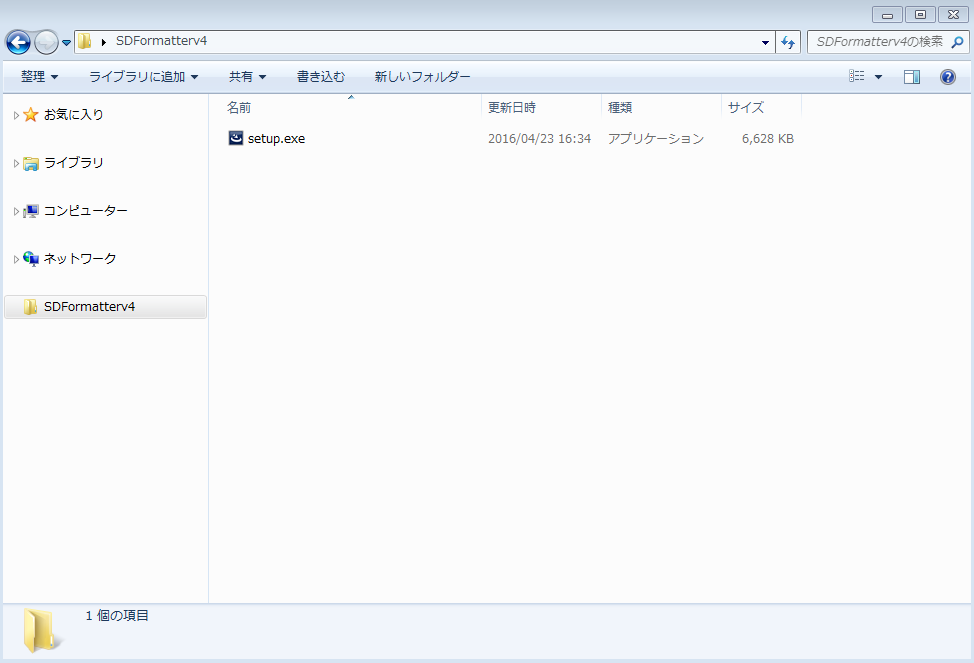Close the Explorer window
Screen dimensions: 974x663
953,14
